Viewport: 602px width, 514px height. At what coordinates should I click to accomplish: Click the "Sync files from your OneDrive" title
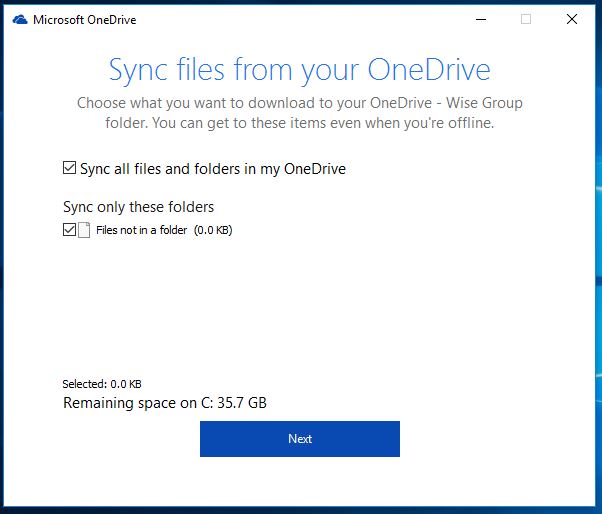(299, 70)
